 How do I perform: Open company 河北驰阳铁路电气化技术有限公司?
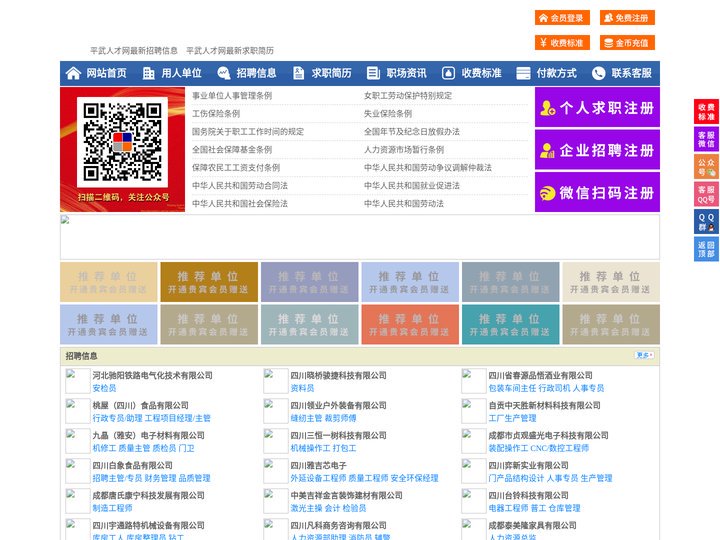tap(152, 375)
